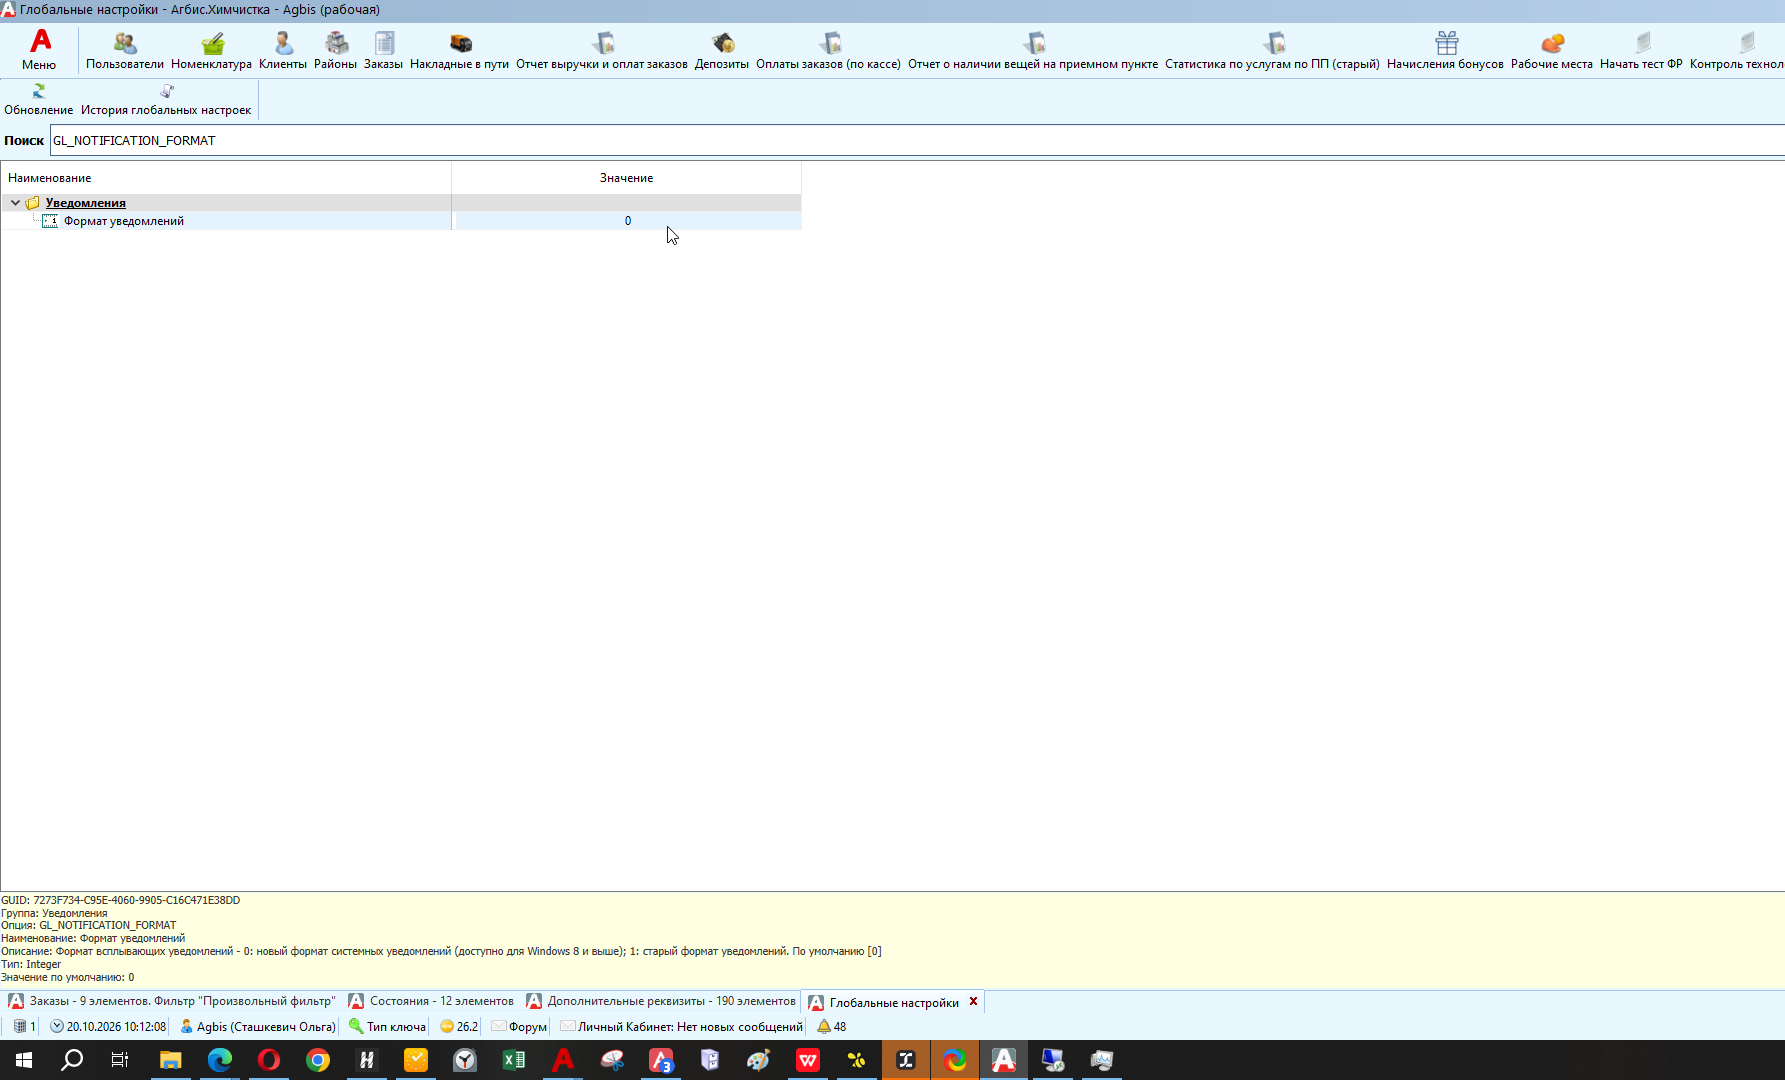Switch to Дополнительные реквизиты tab
Screen dimensions: 1785x1080
[662, 1001]
